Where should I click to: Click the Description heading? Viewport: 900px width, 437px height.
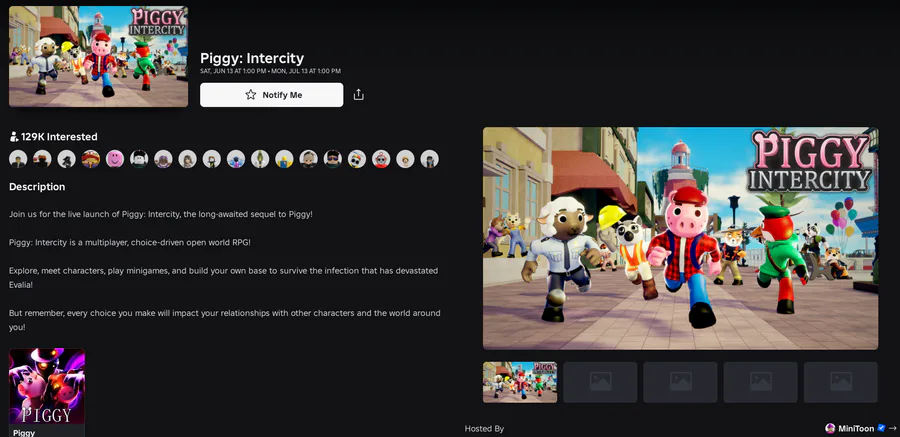(37, 187)
